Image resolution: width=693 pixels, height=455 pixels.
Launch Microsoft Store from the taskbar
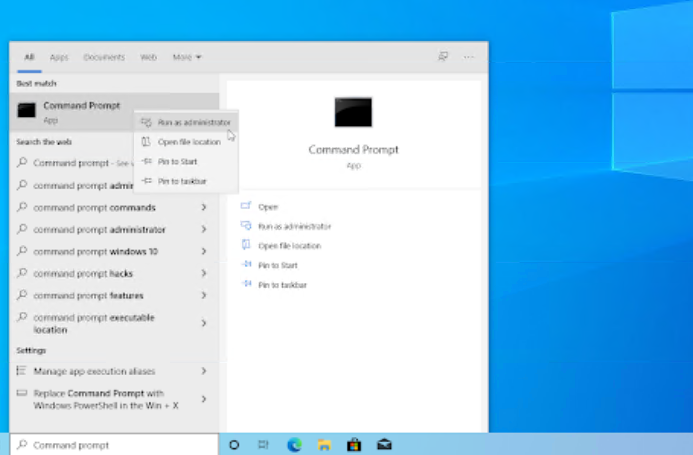tap(353, 445)
